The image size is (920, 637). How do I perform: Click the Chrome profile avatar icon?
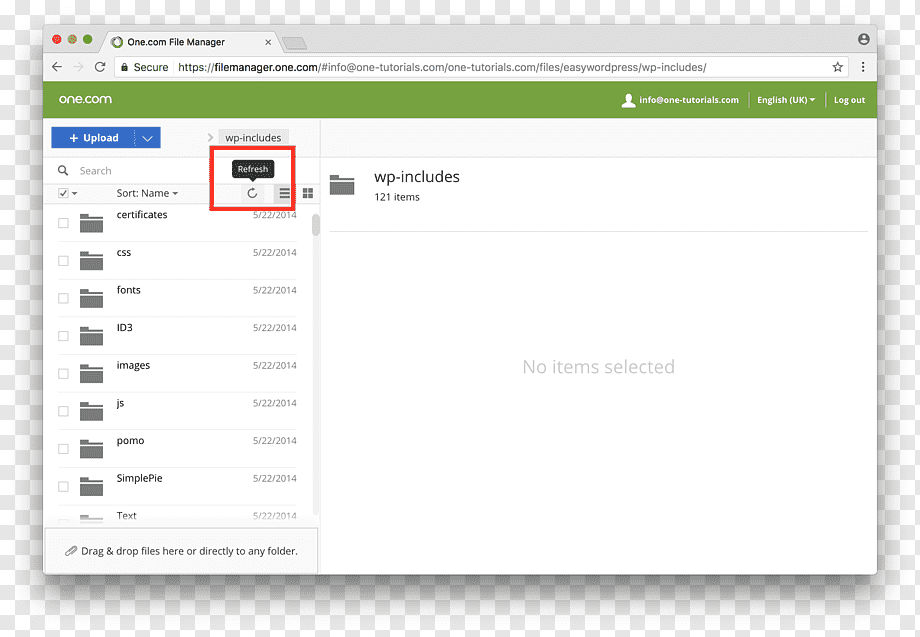point(864,39)
